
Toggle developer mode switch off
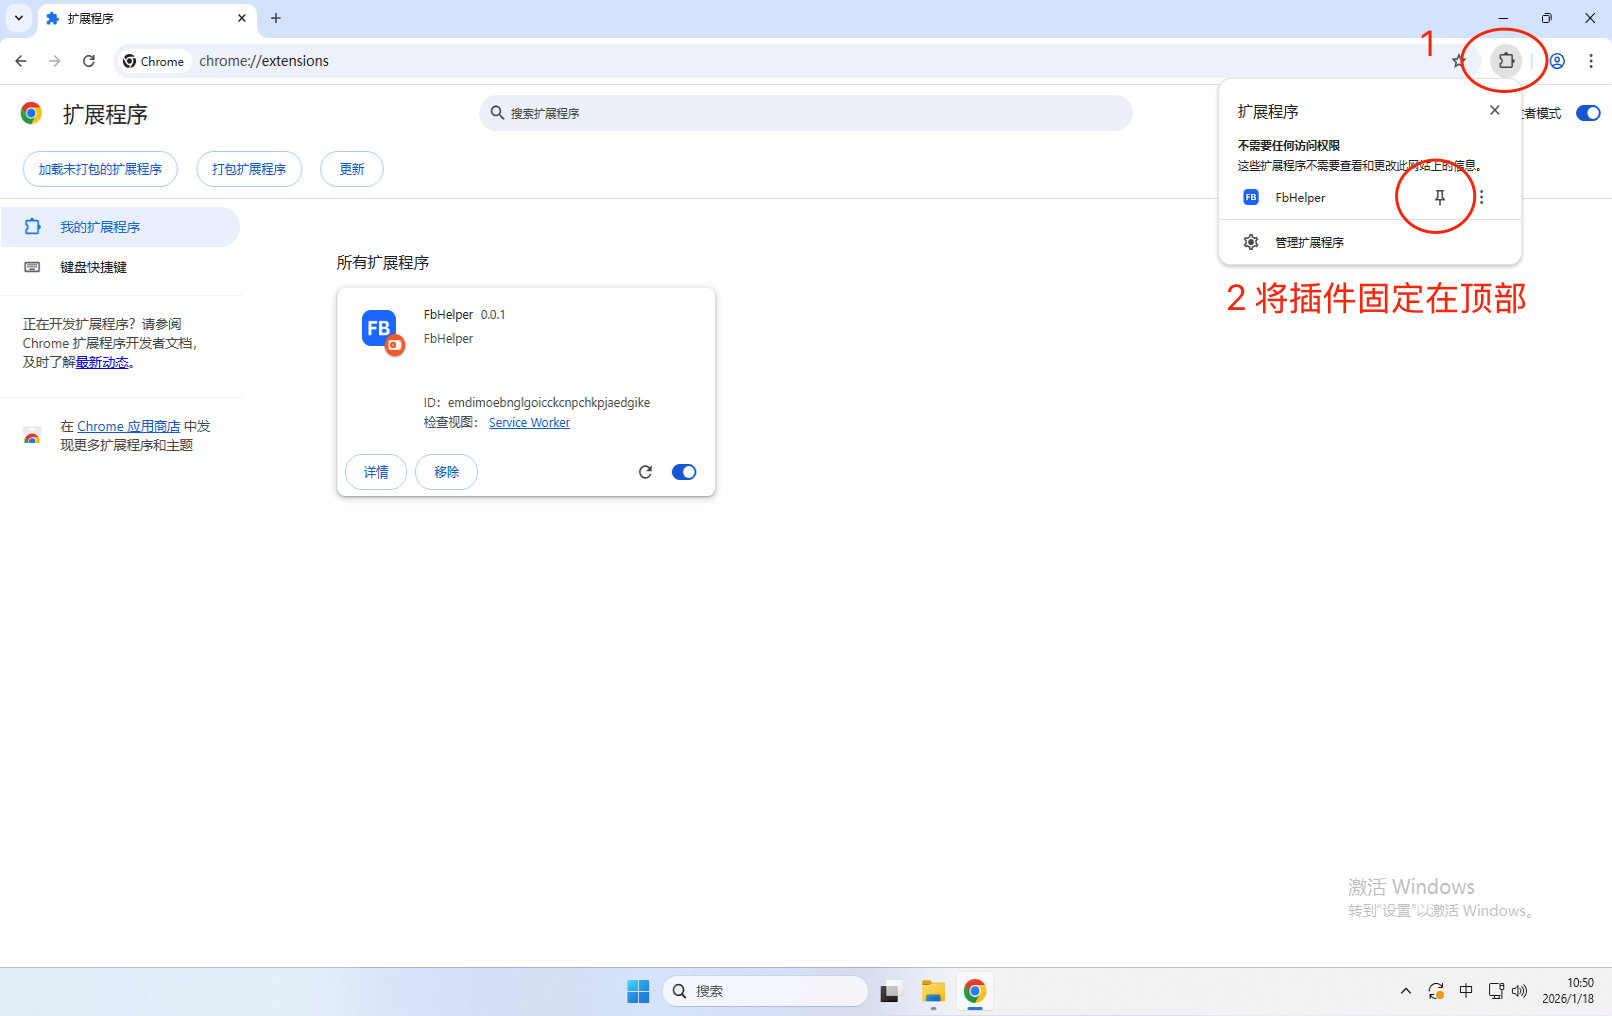point(1587,113)
